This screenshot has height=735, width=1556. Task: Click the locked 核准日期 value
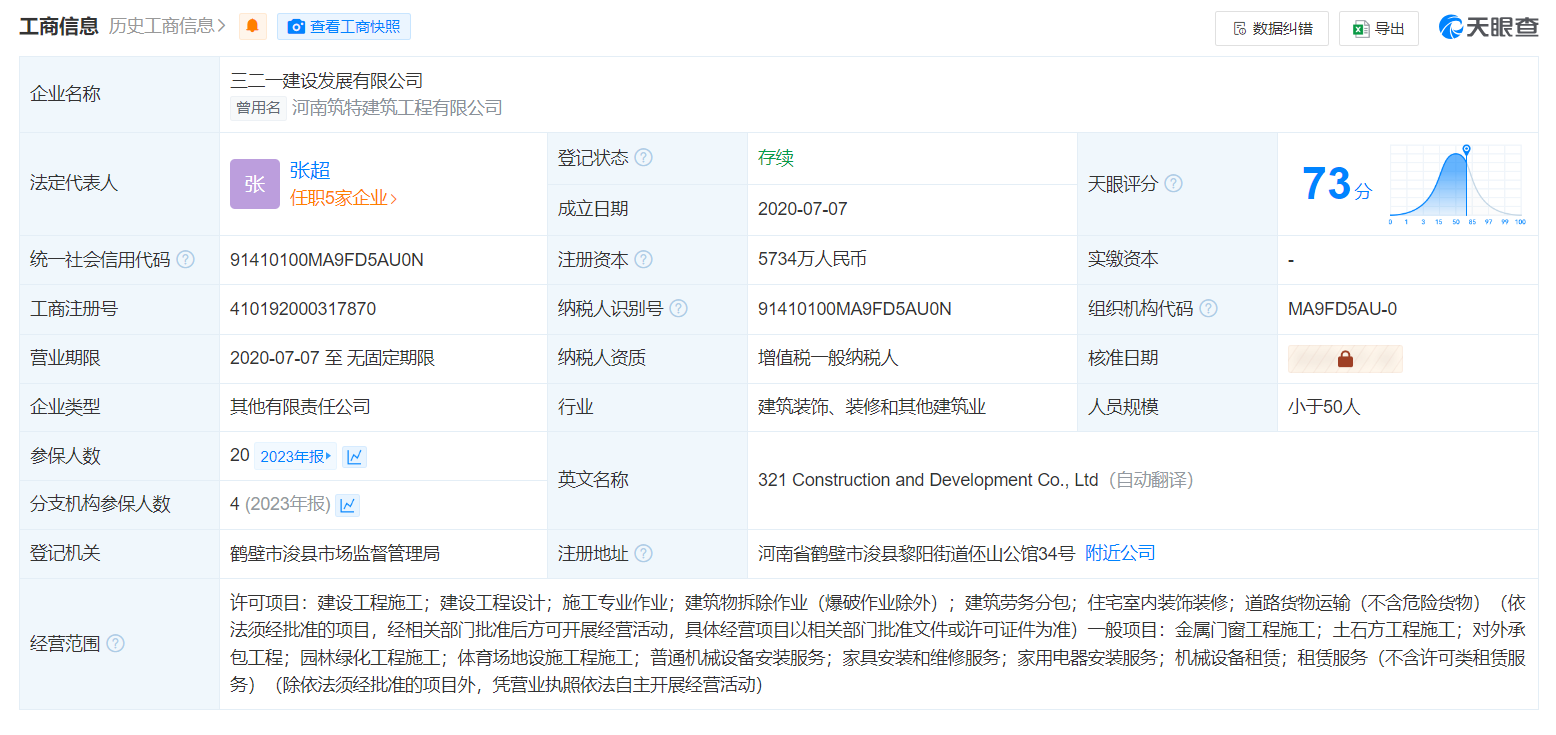tap(1345, 359)
